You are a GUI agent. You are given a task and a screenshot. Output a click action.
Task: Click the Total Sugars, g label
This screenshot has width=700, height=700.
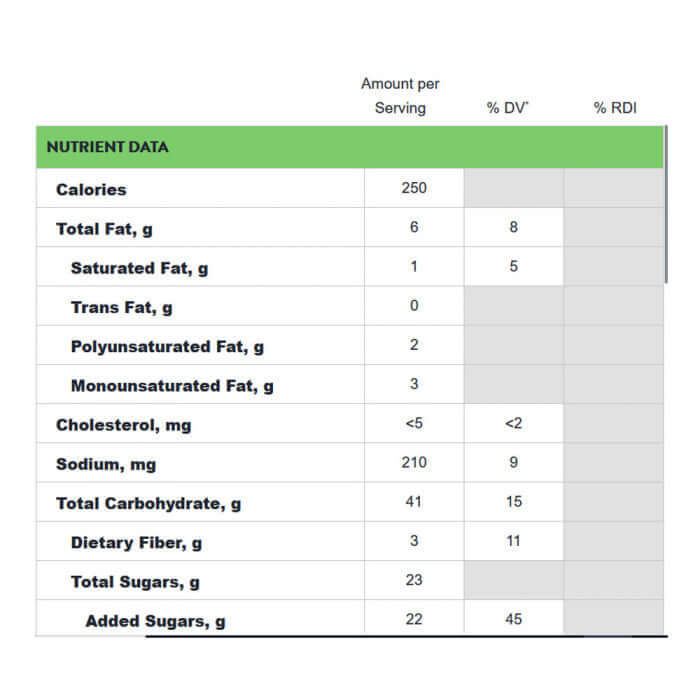pos(135,582)
